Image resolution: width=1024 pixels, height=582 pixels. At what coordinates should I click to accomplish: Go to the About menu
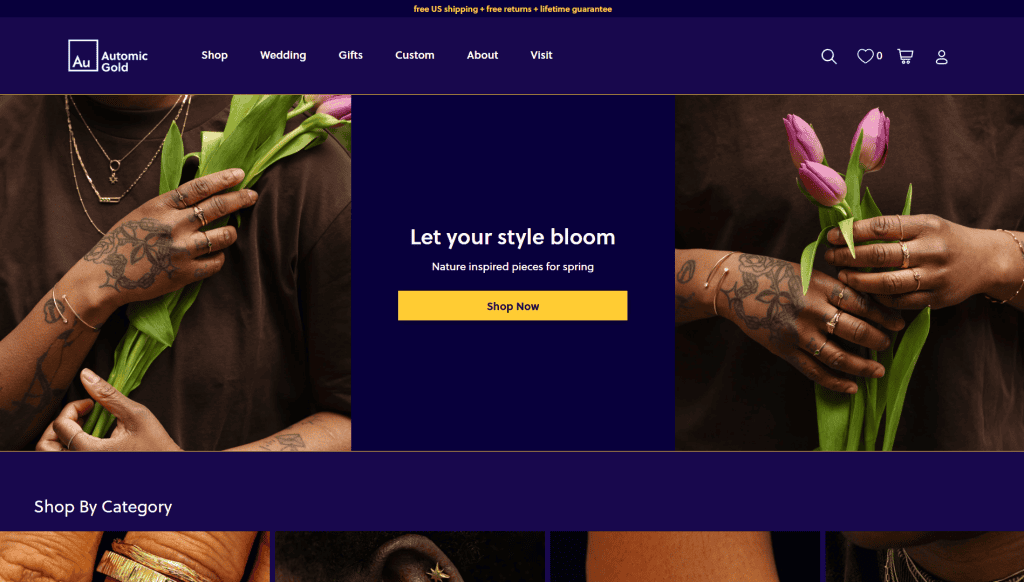pos(483,56)
